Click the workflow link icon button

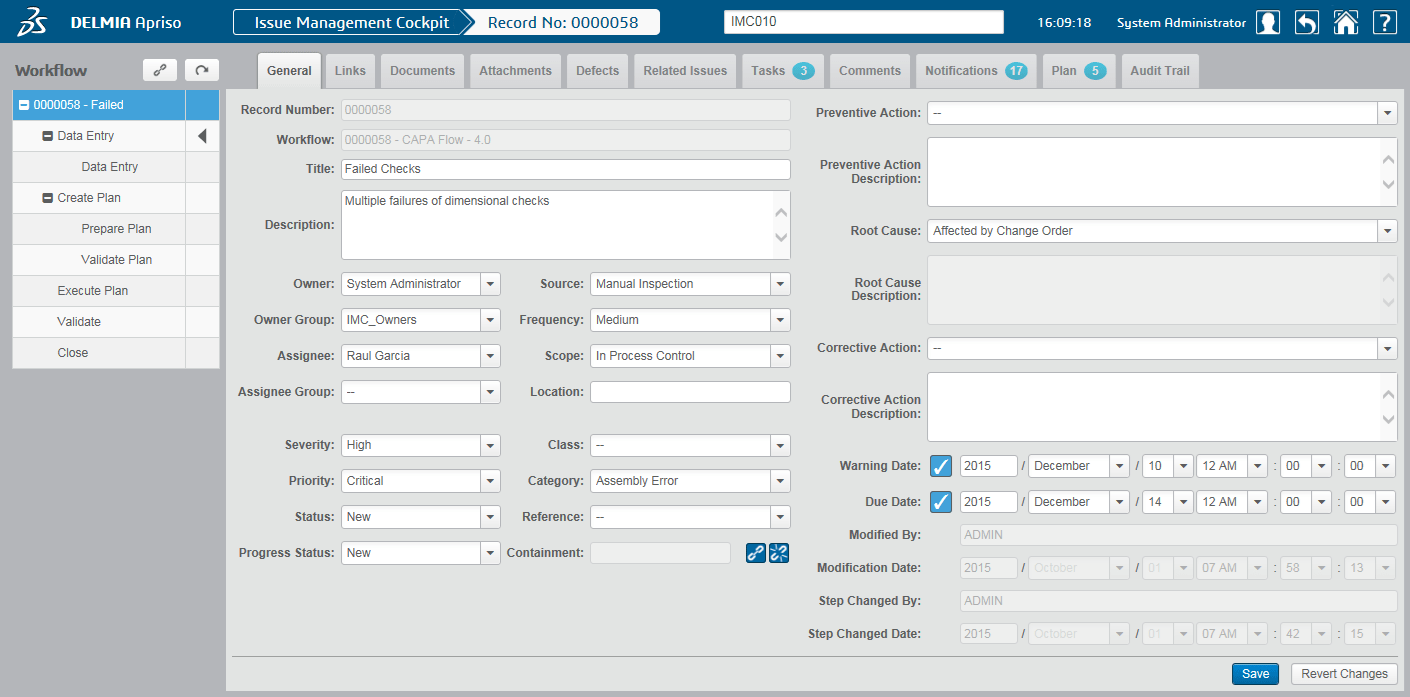point(160,70)
